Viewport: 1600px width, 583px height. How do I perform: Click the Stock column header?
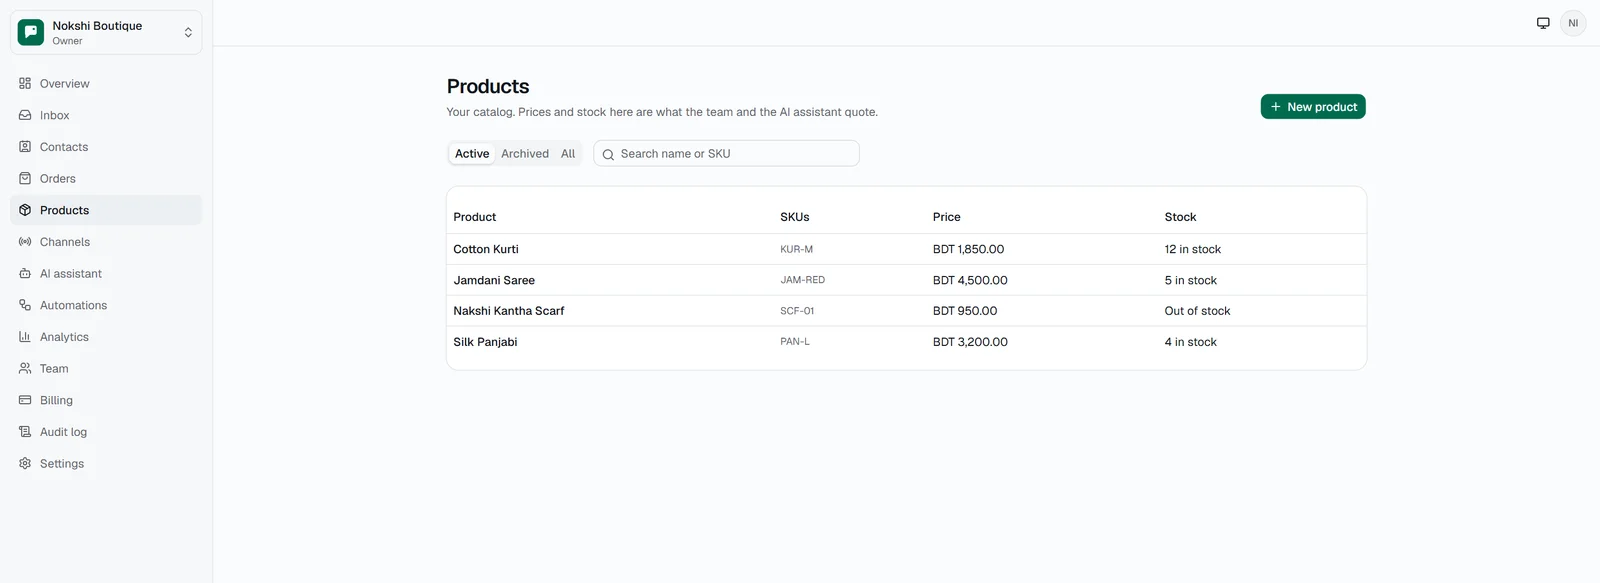coord(1180,217)
